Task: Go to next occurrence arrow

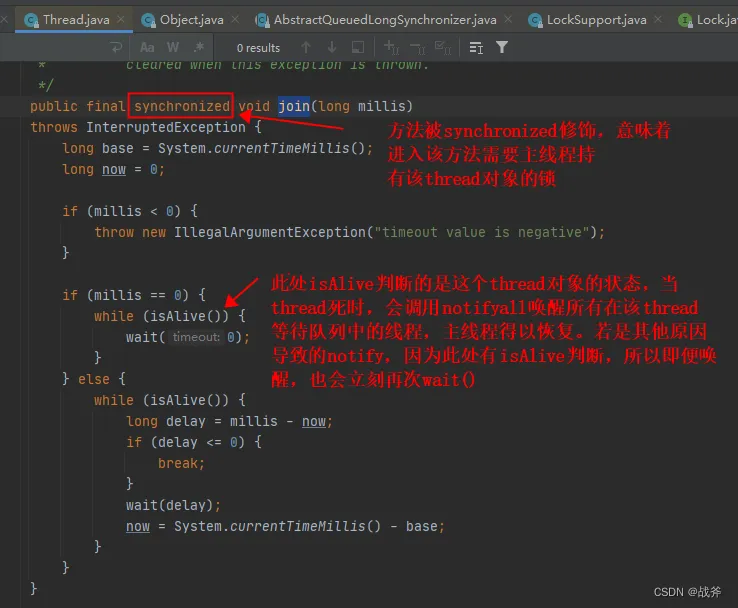Action: 332,47
